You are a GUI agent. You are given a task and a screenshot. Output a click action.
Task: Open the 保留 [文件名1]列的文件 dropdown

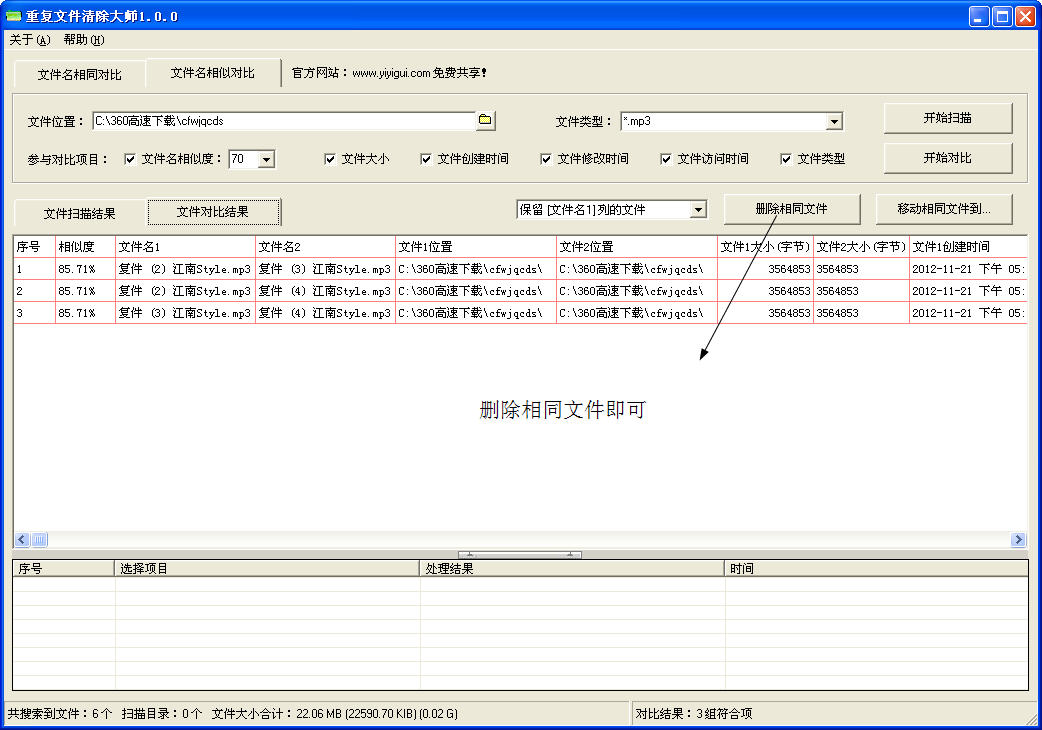click(698, 210)
